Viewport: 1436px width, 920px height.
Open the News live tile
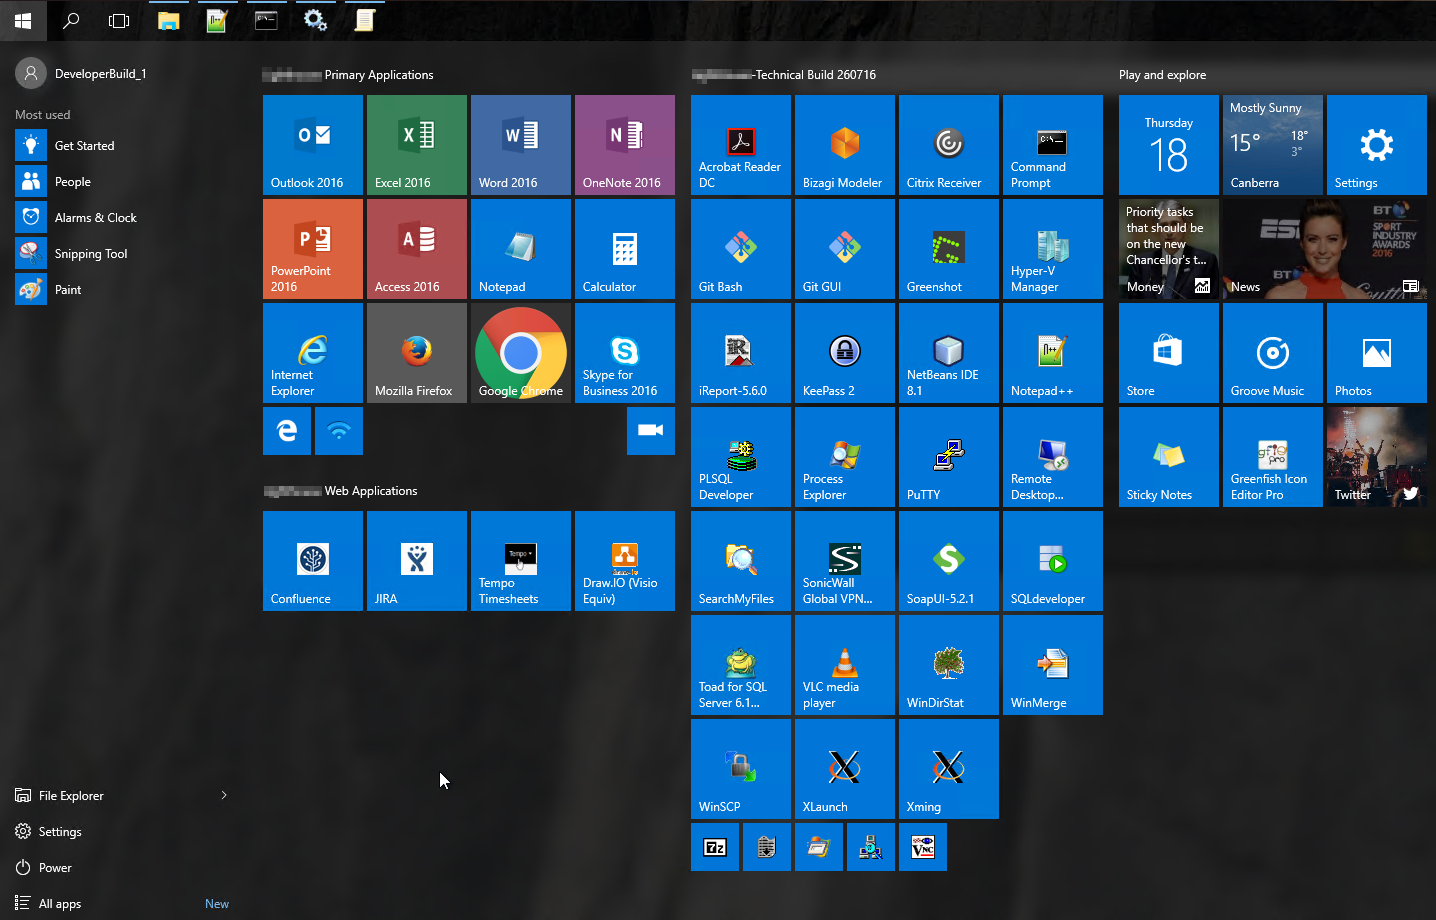(x=1325, y=249)
